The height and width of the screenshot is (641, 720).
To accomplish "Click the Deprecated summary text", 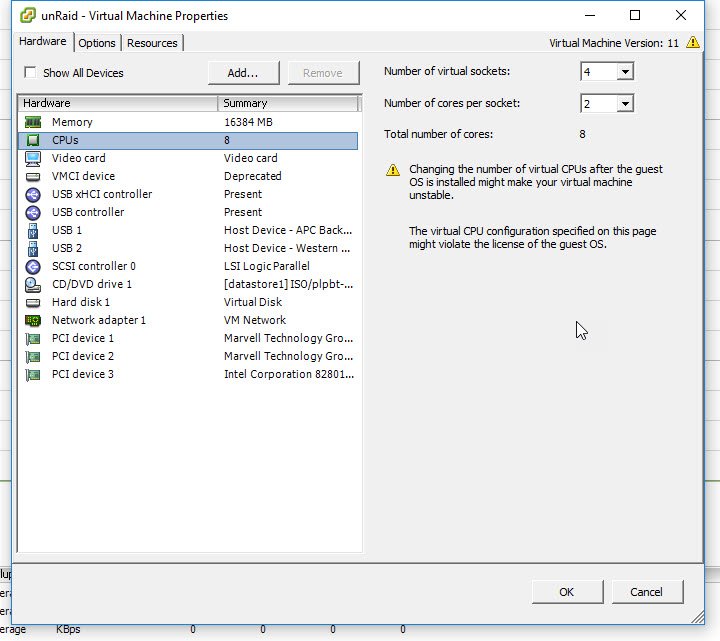I will (253, 176).
